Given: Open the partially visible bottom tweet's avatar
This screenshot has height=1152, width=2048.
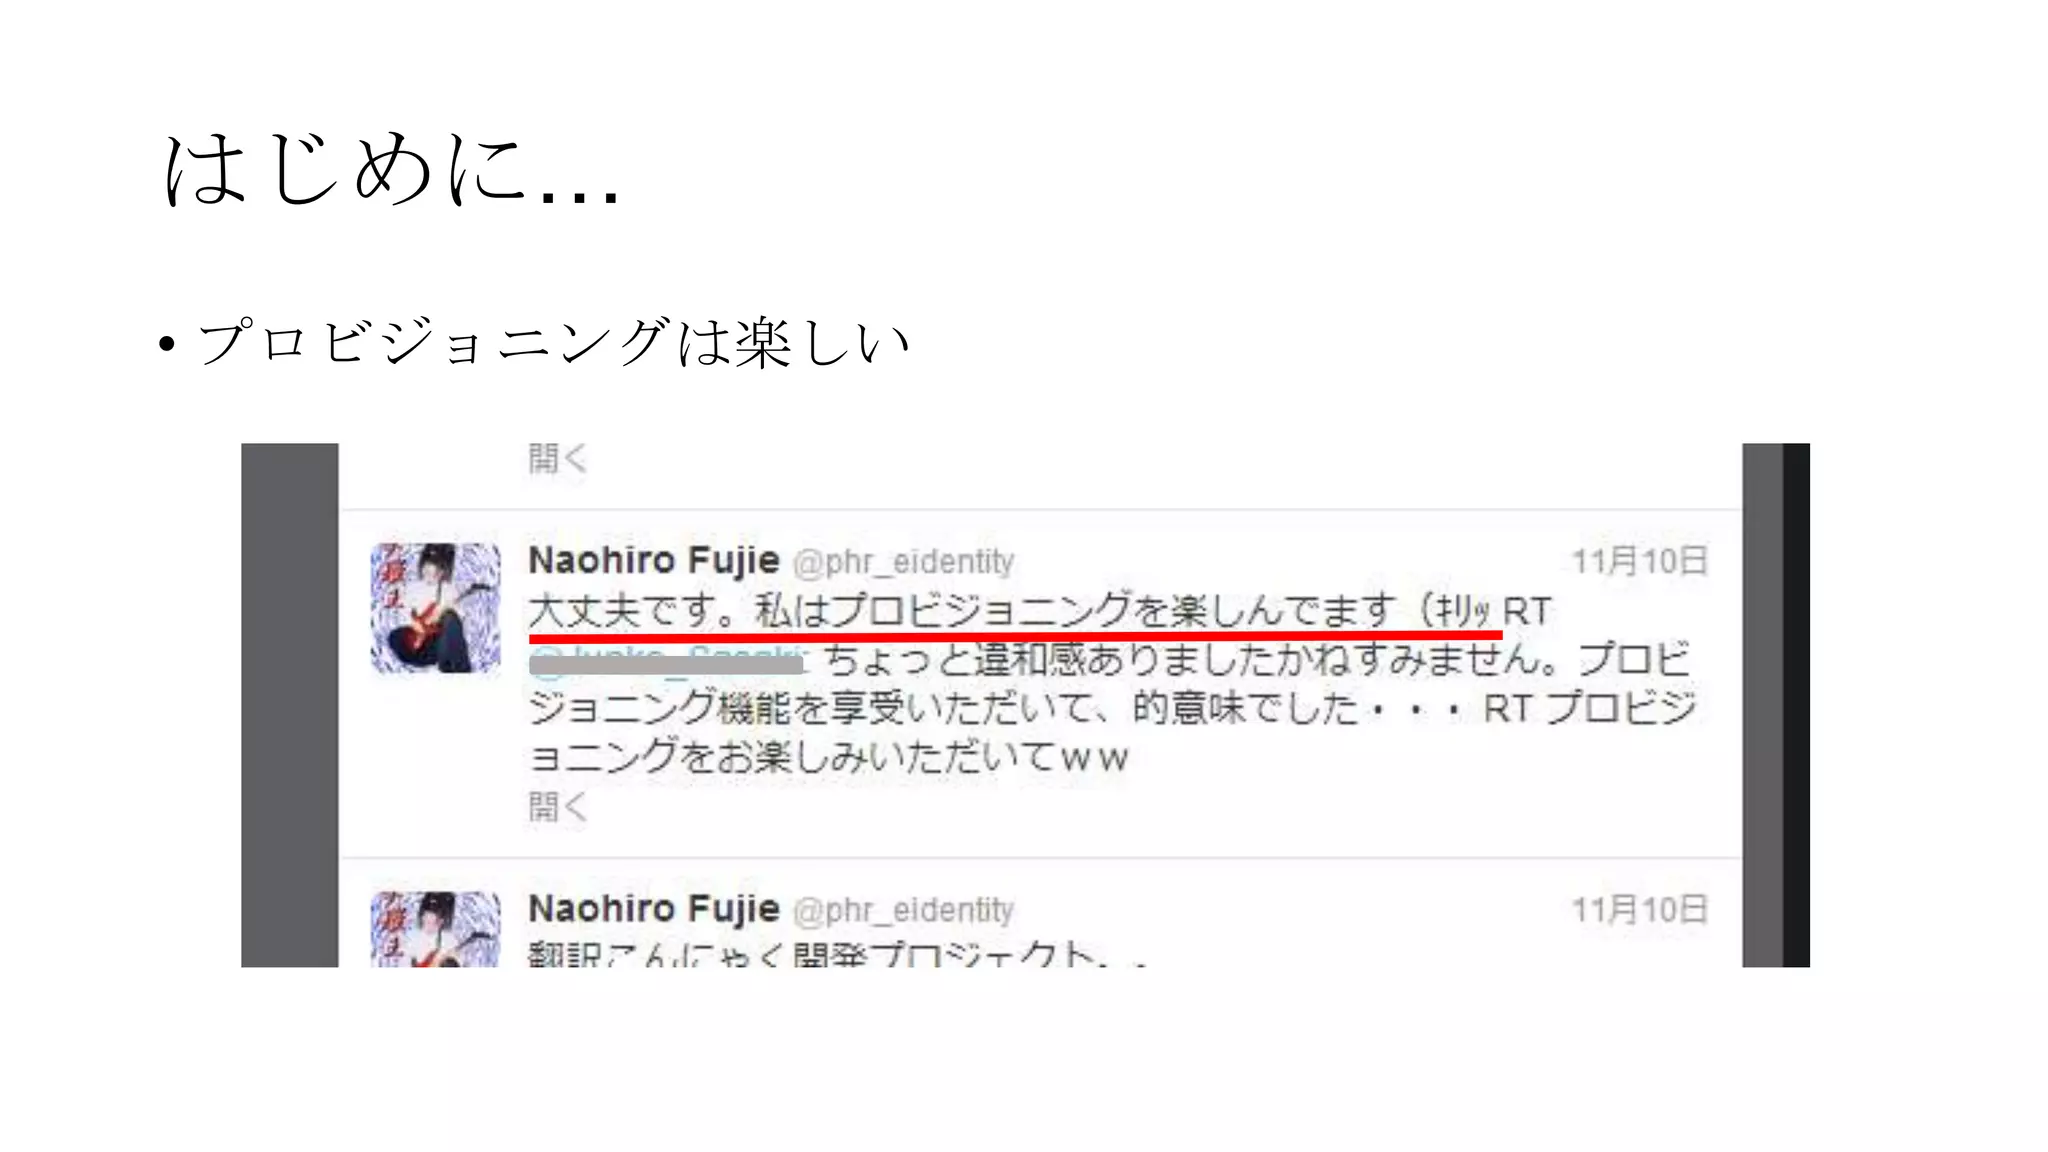Looking at the screenshot, I should (x=435, y=929).
